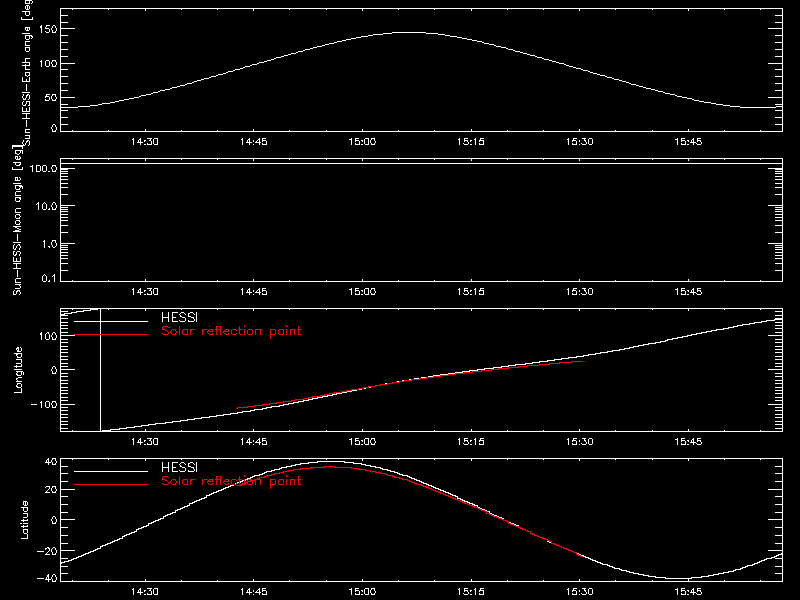Click 15:00 label under the Latitude plot
This screenshot has height=600, width=800.
click(x=362, y=592)
